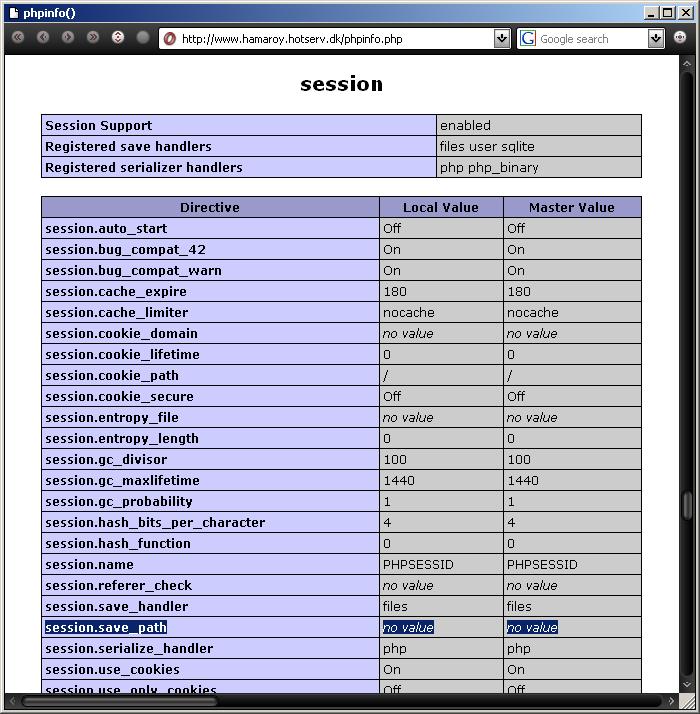Click 'session.hash_function' directive name
This screenshot has height=714, width=700.
coord(118,543)
